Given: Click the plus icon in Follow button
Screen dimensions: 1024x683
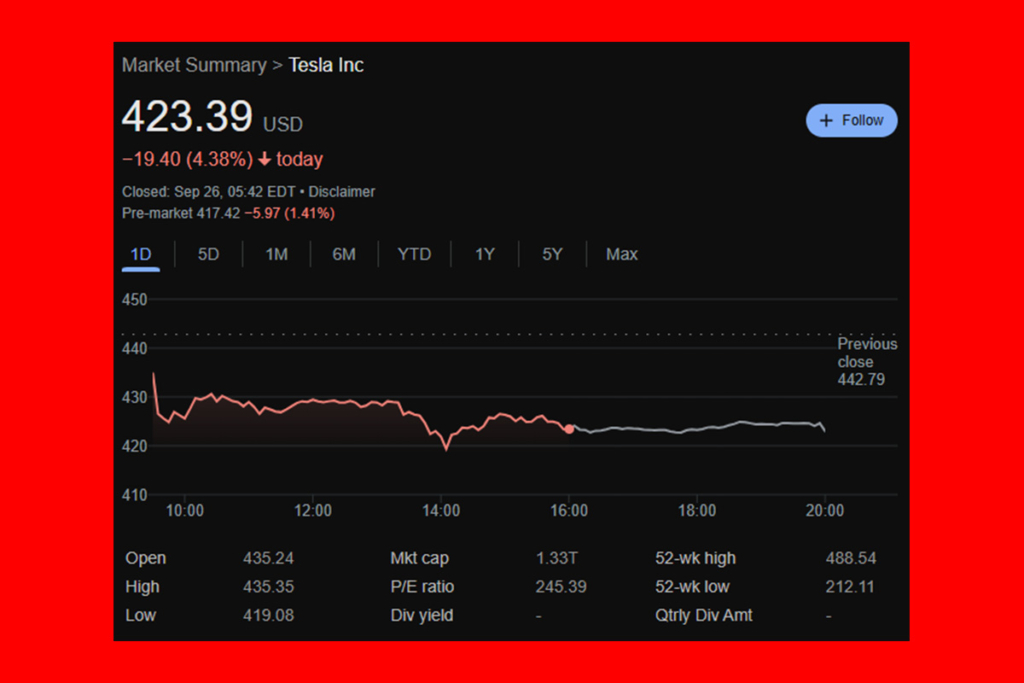Looking at the screenshot, I should [x=826, y=120].
